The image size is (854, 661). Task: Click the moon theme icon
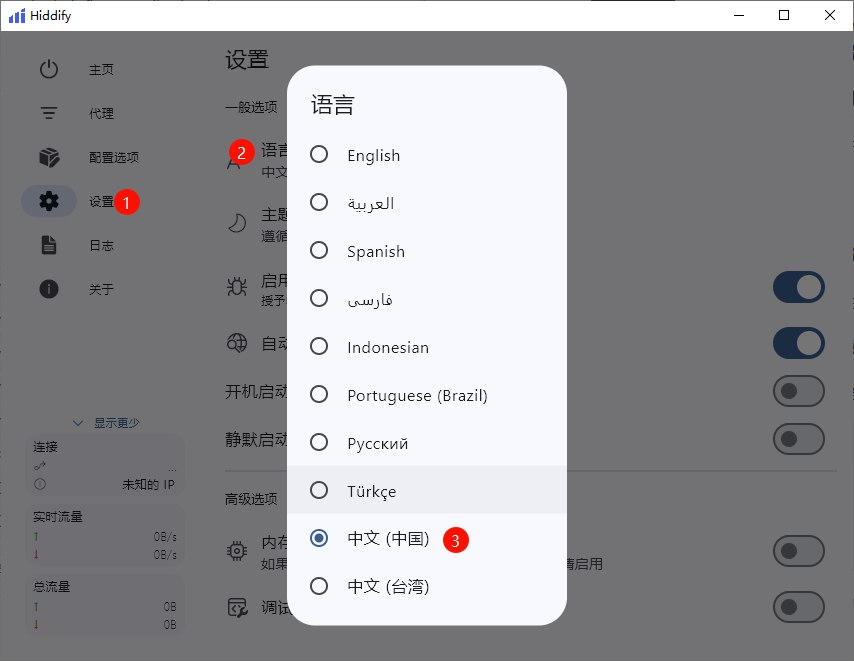click(x=236, y=224)
